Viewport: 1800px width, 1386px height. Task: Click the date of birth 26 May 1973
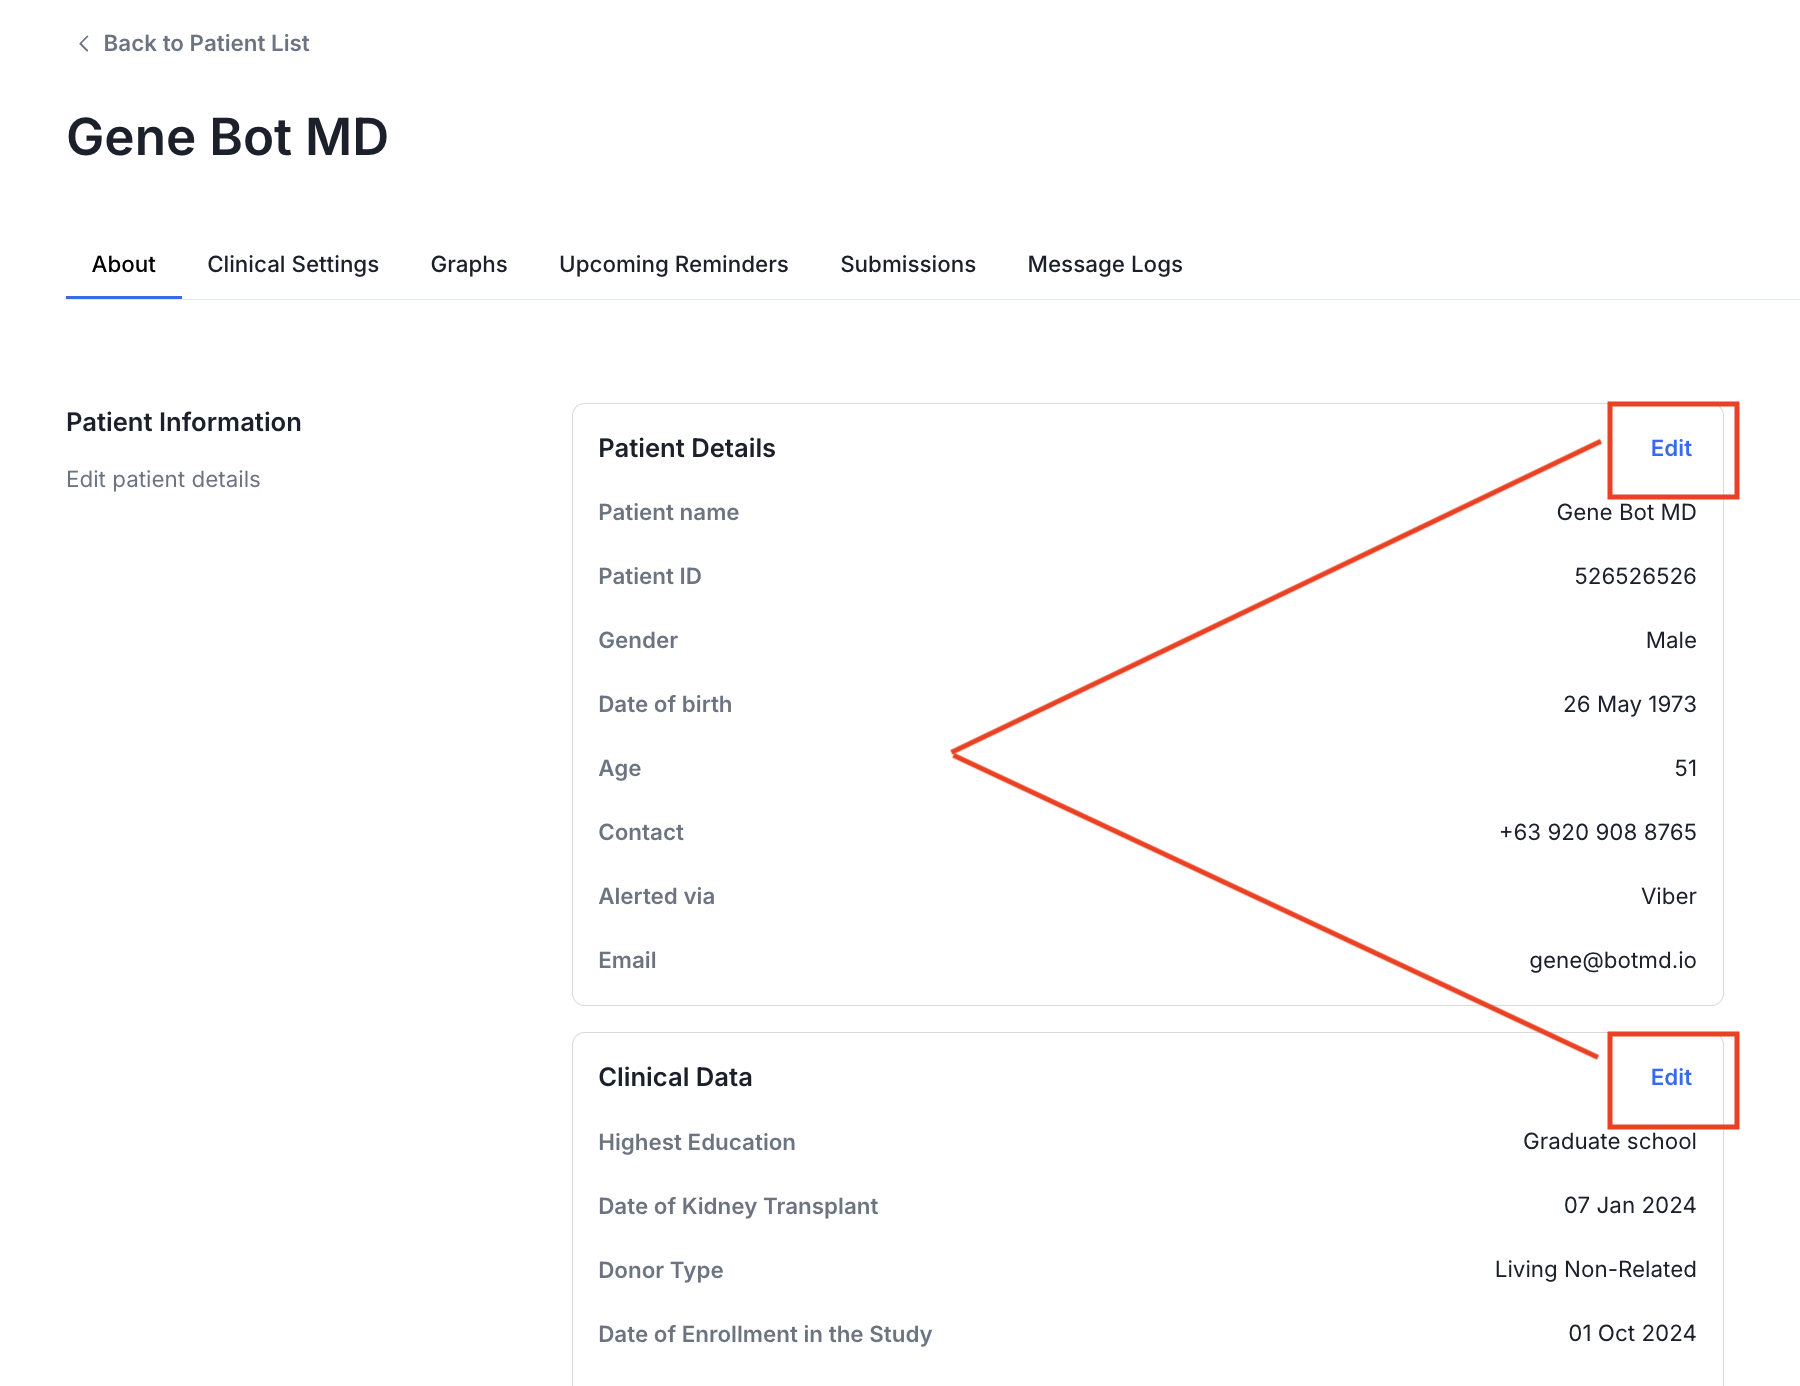point(1629,704)
